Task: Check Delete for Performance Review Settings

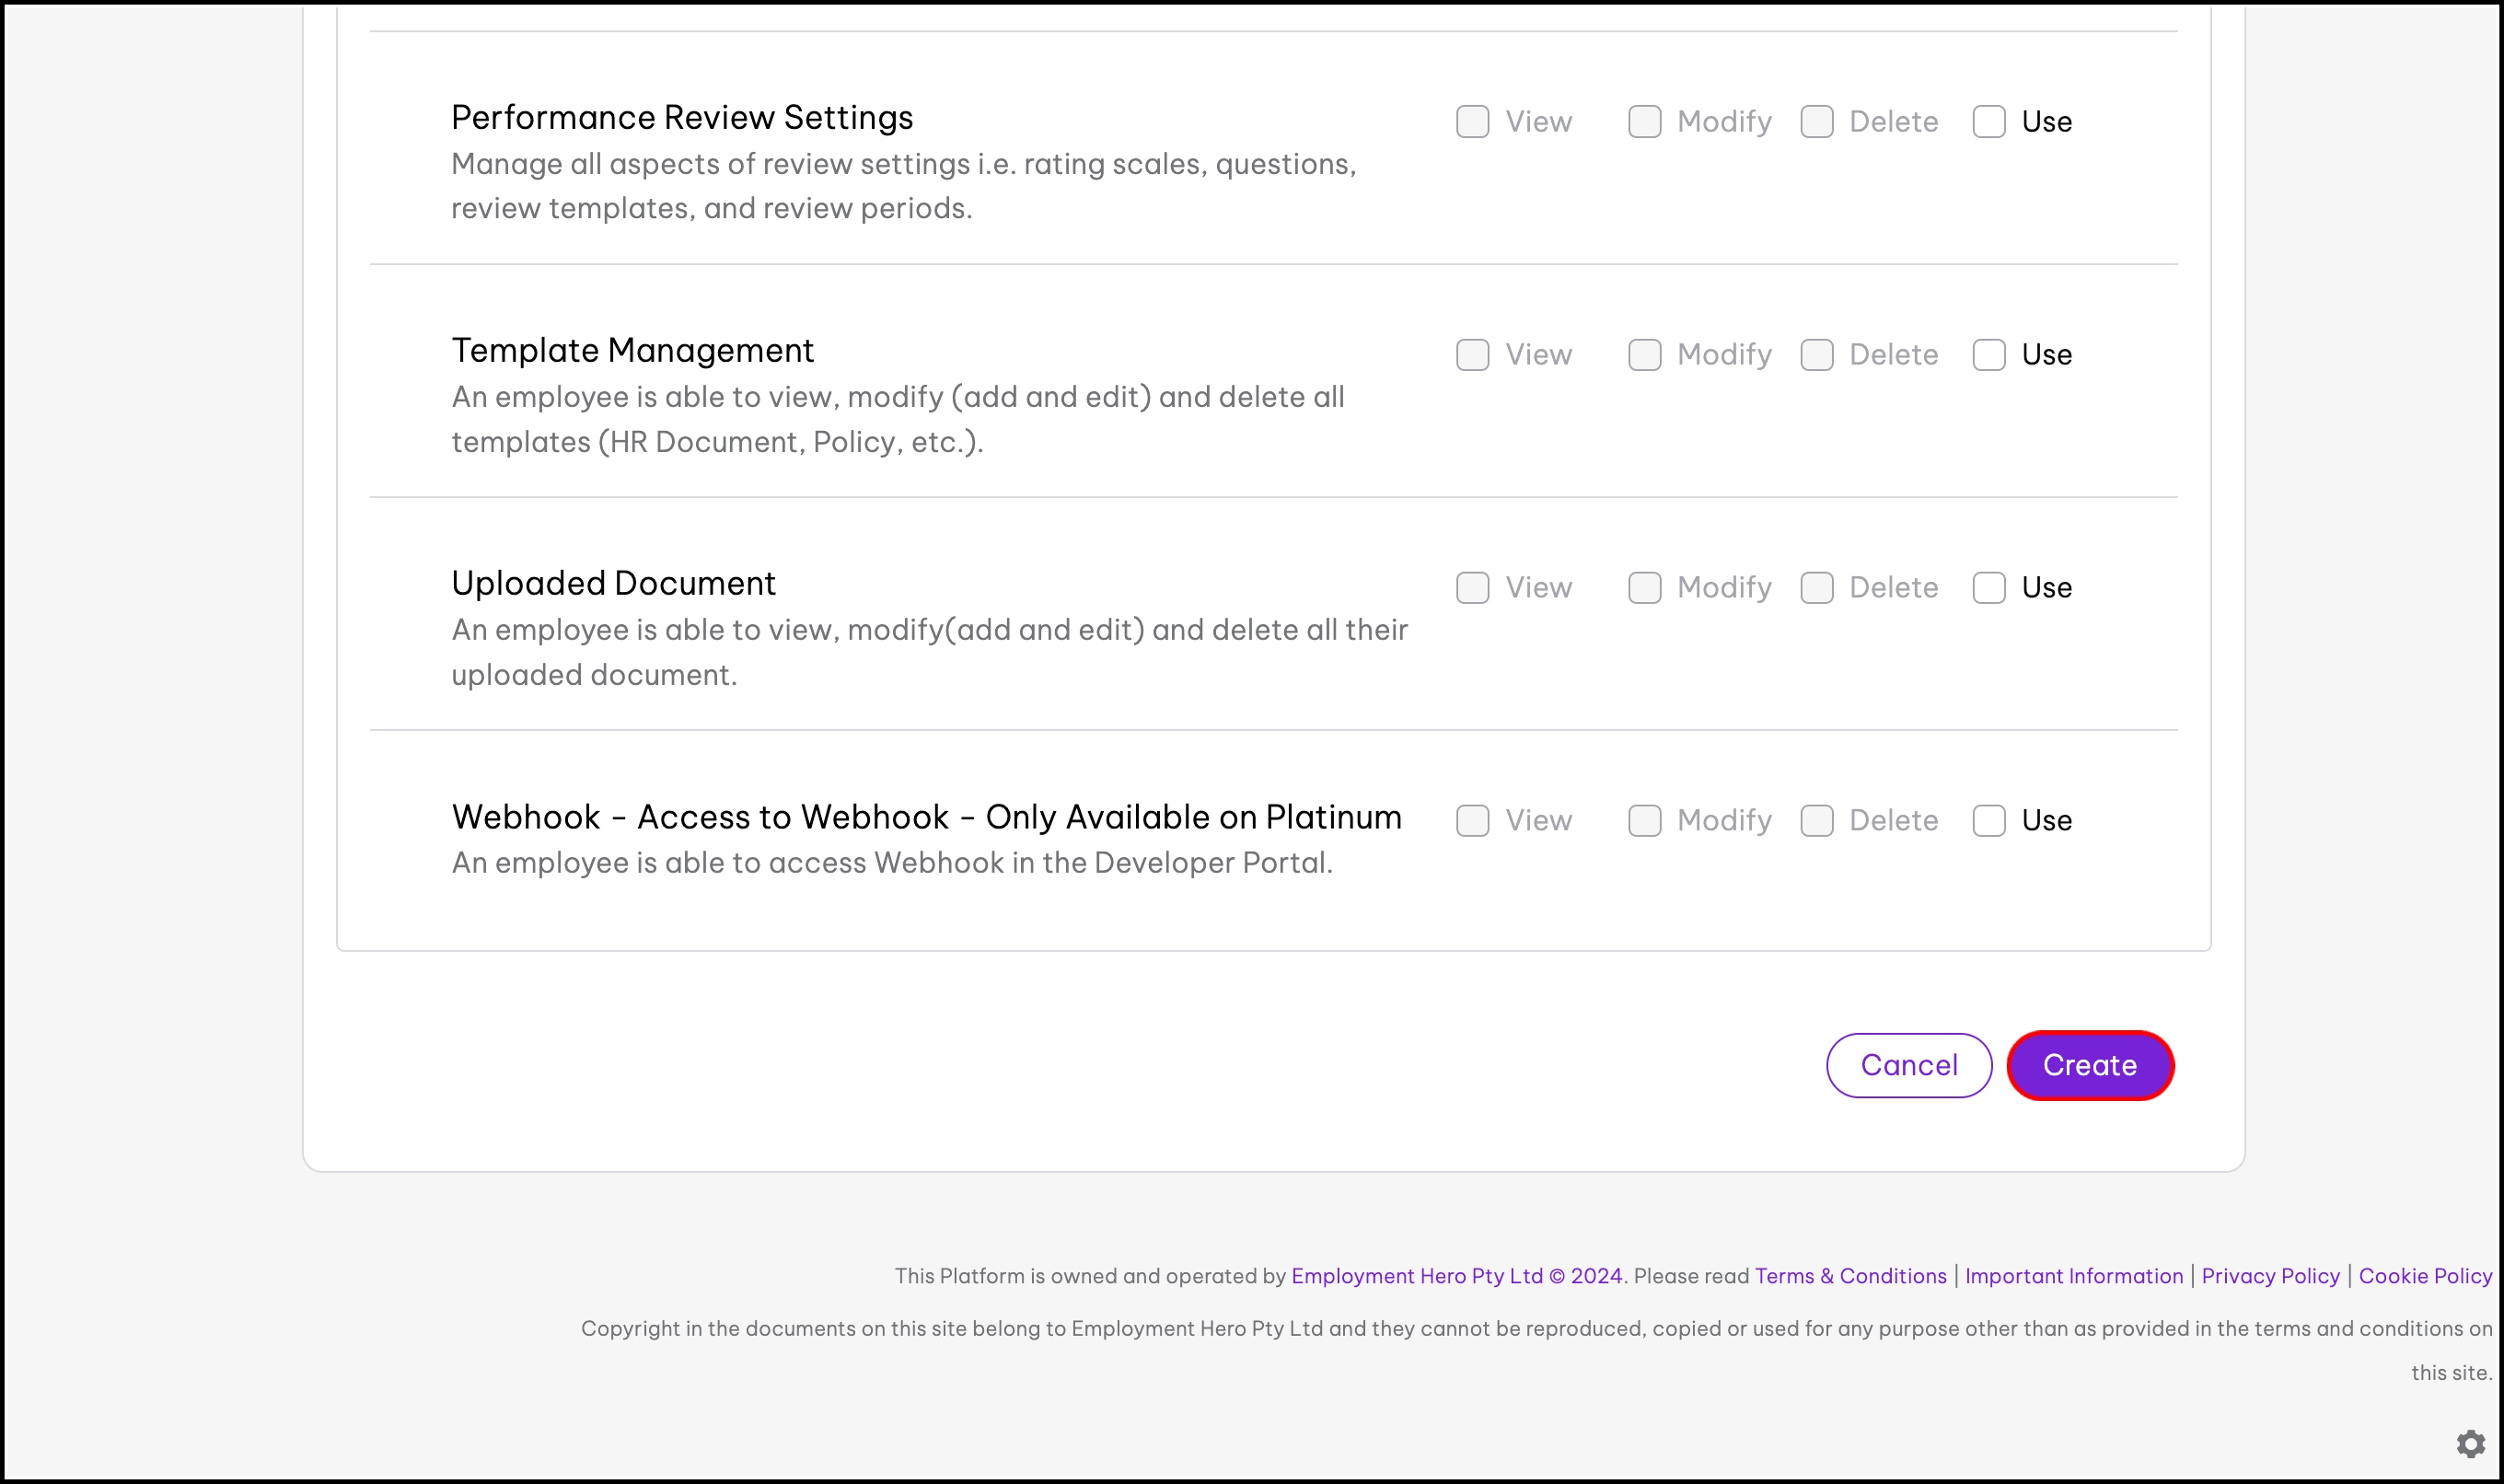Action: point(1816,122)
